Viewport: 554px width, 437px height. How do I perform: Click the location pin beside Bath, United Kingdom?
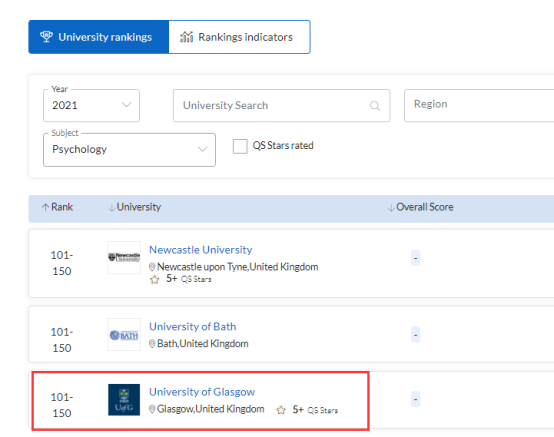pyautogui.click(x=152, y=344)
